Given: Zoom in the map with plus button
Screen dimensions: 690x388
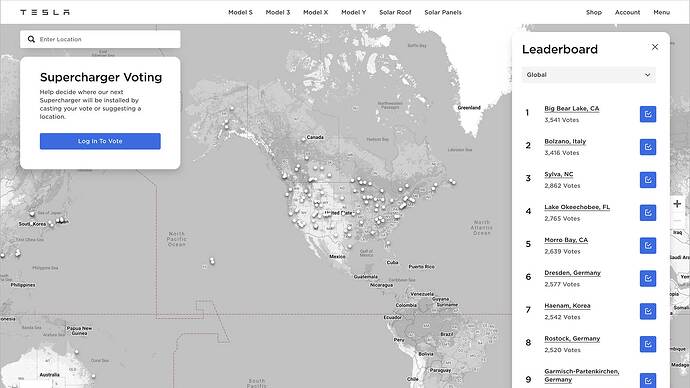Looking at the screenshot, I should (677, 204).
